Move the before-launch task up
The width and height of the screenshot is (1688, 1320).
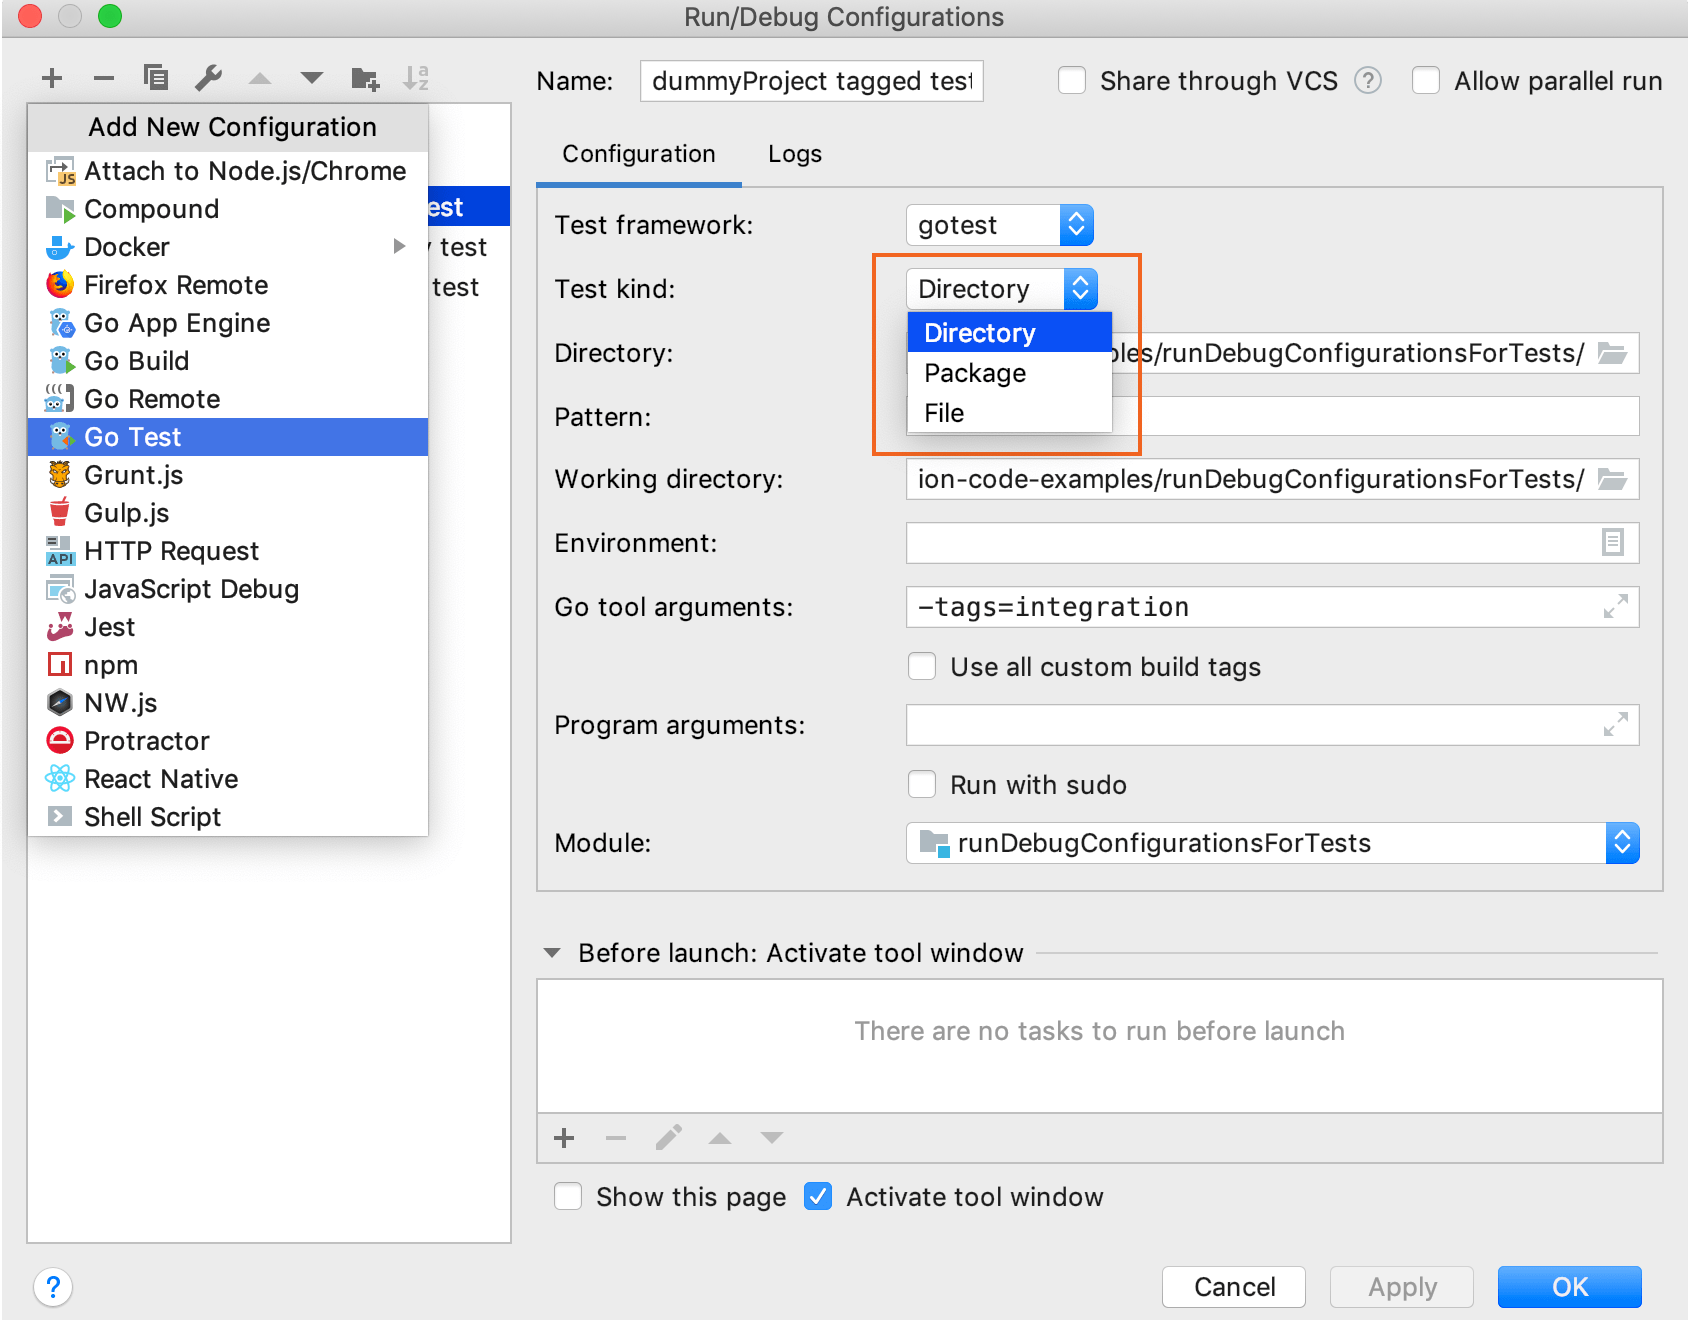pos(720,1138)
